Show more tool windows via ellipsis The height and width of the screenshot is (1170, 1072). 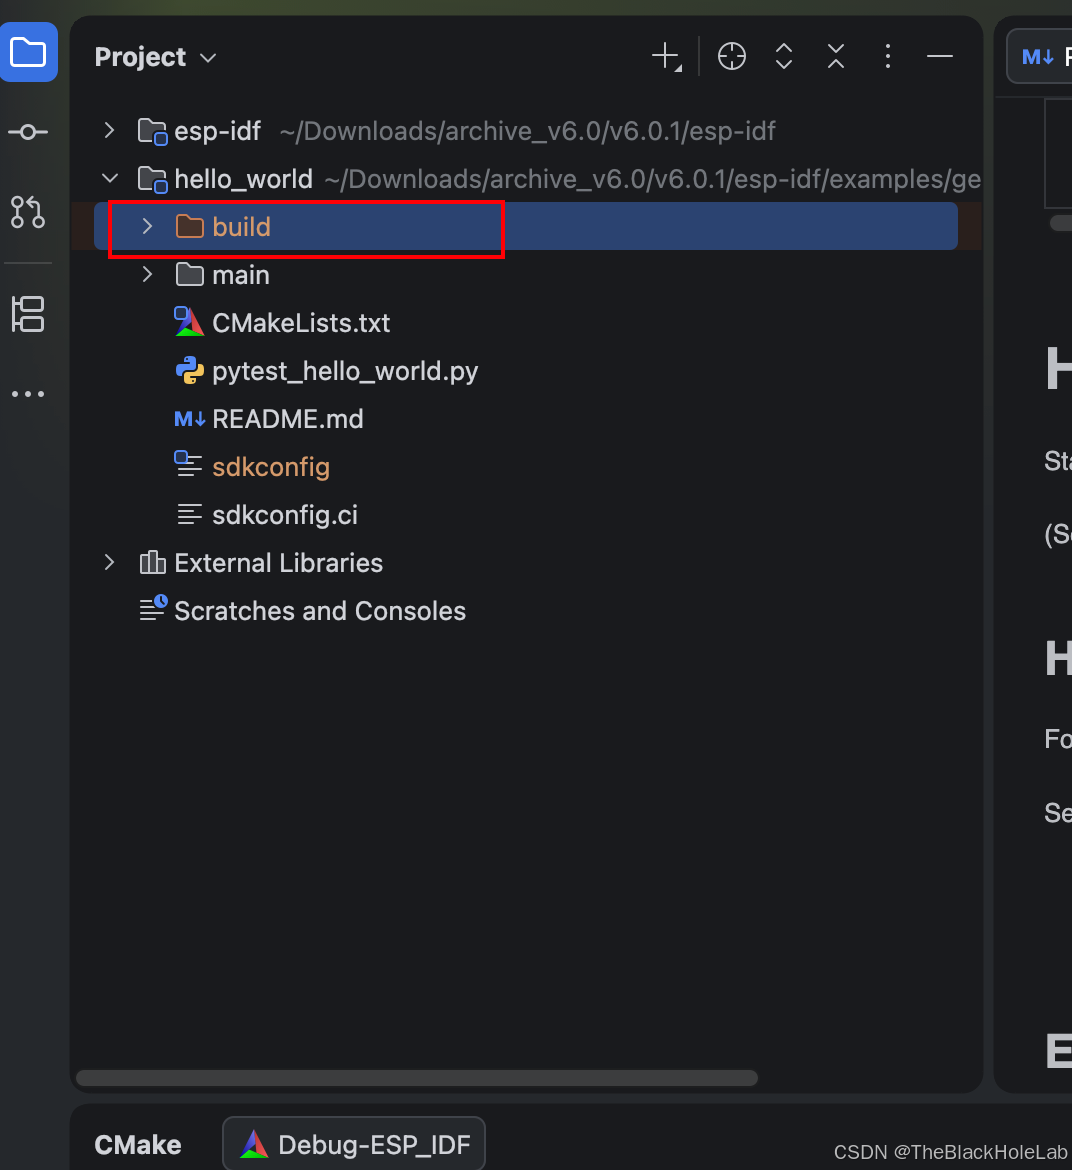pyautogui.click(x=28, y=394)
